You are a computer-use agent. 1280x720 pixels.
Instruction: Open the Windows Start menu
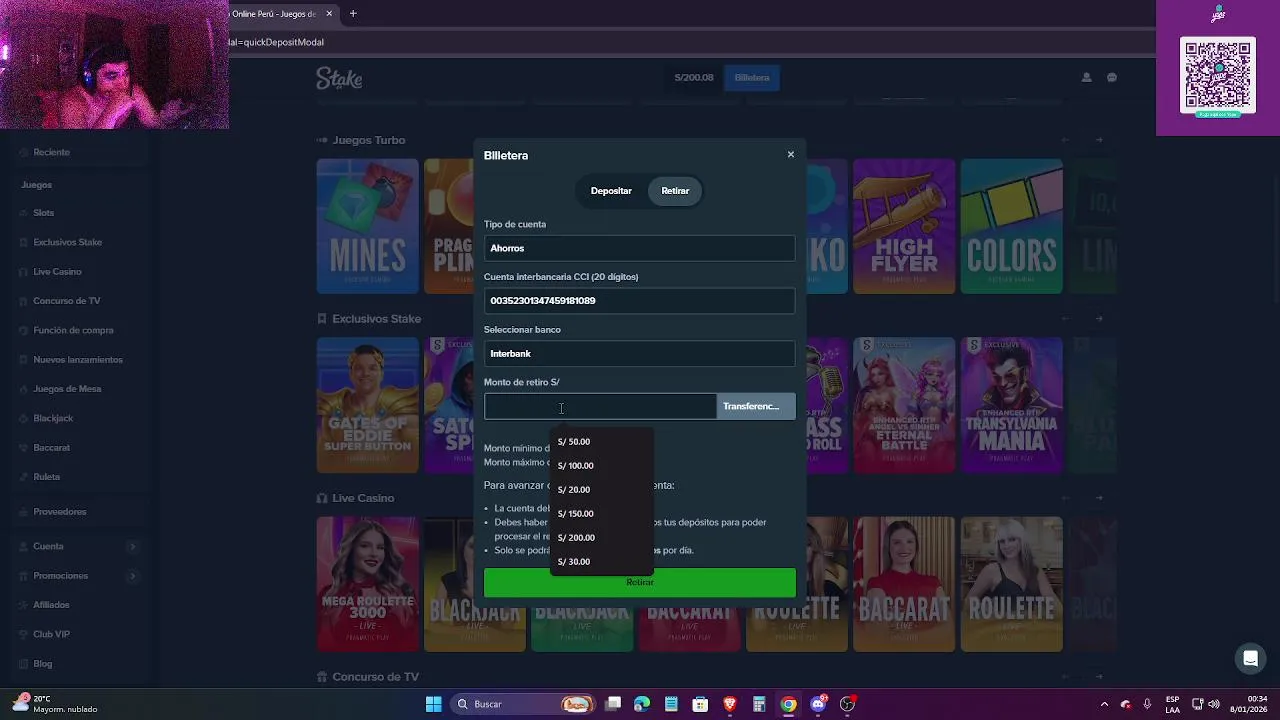433,704
